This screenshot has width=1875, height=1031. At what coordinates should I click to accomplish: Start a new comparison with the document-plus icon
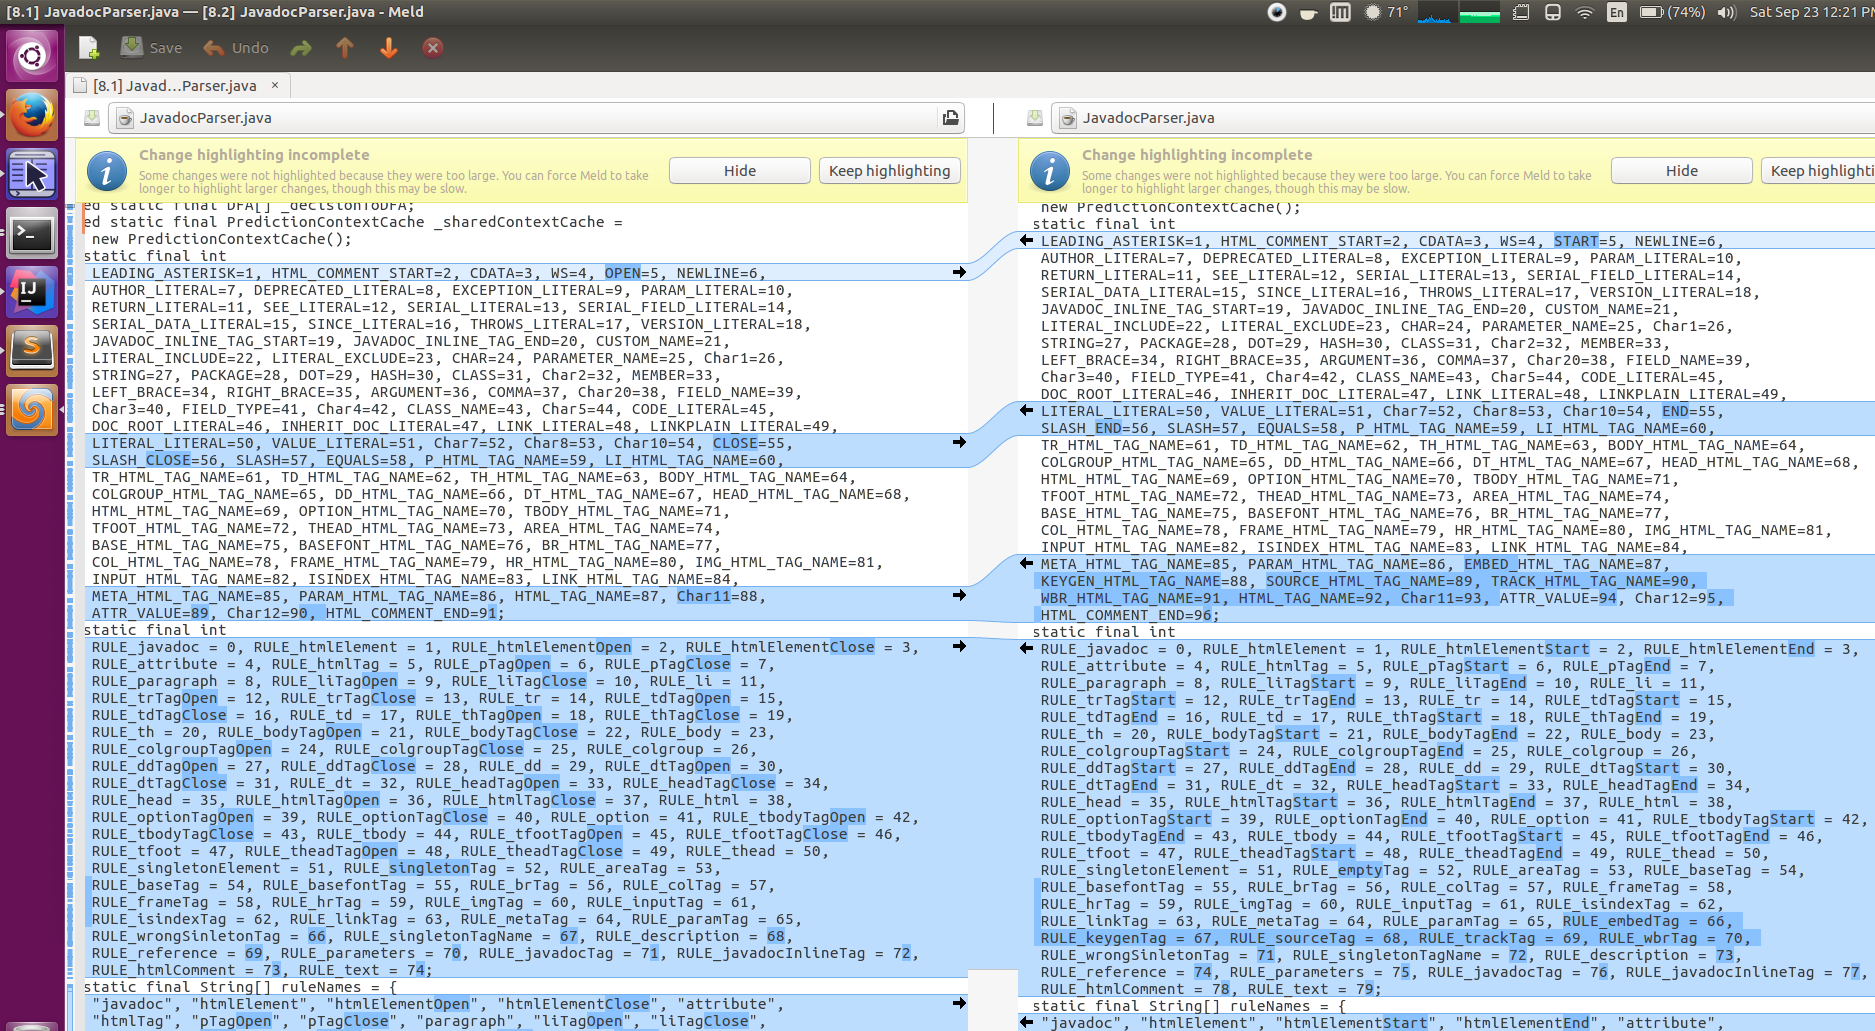[x=89, y=47]
